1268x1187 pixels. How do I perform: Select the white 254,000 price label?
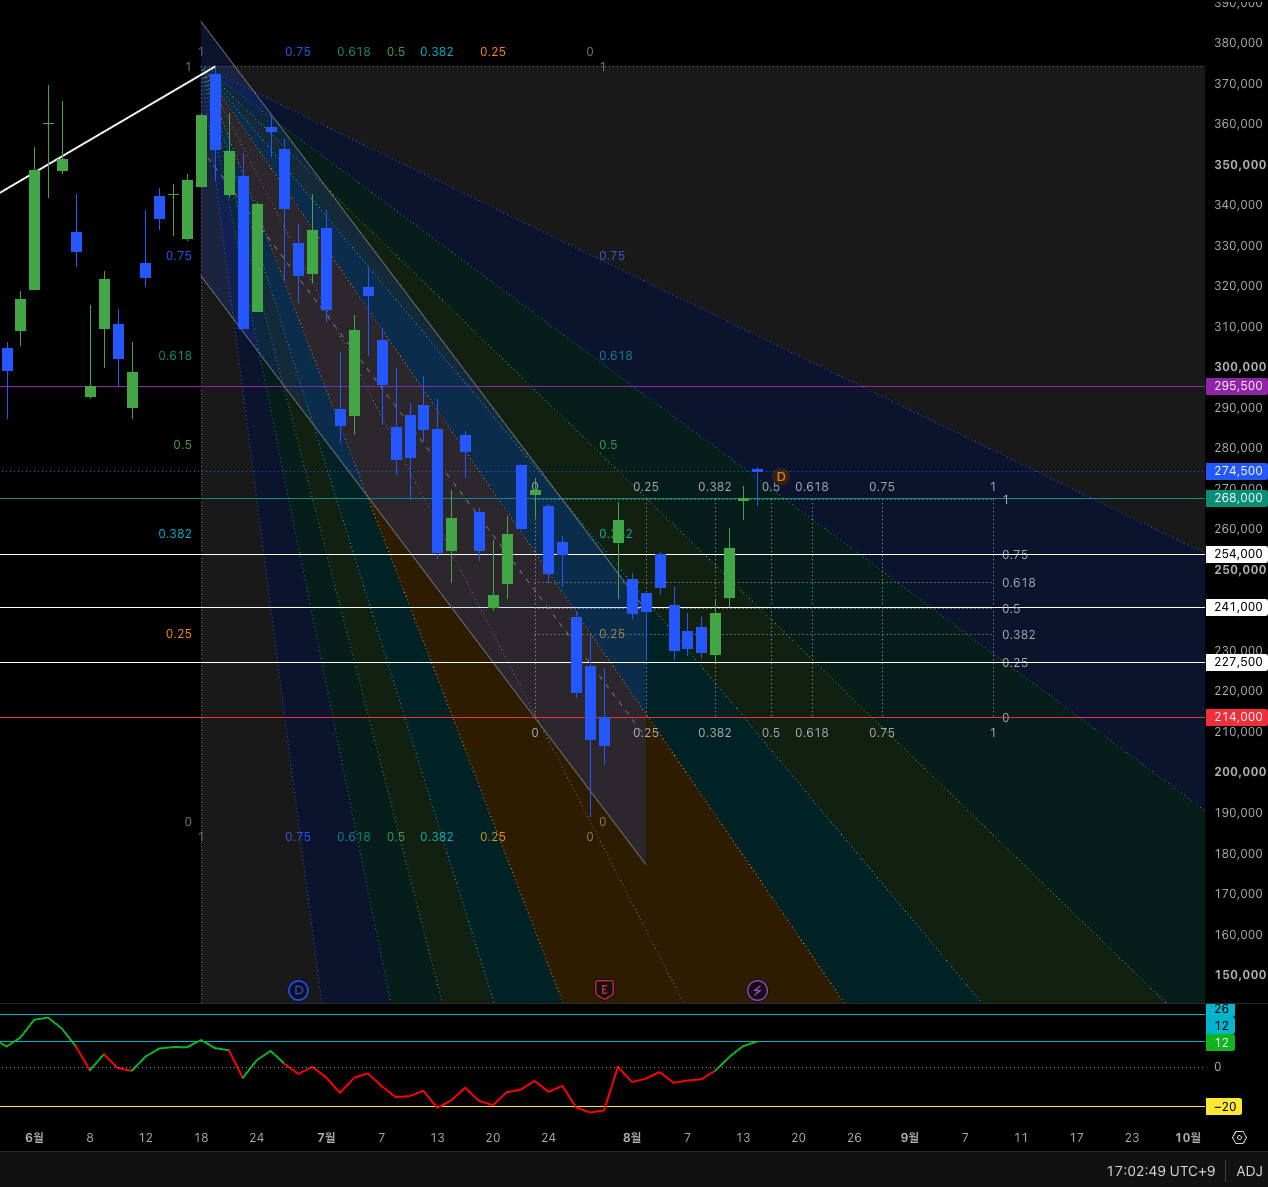(x=1238, y=554)
